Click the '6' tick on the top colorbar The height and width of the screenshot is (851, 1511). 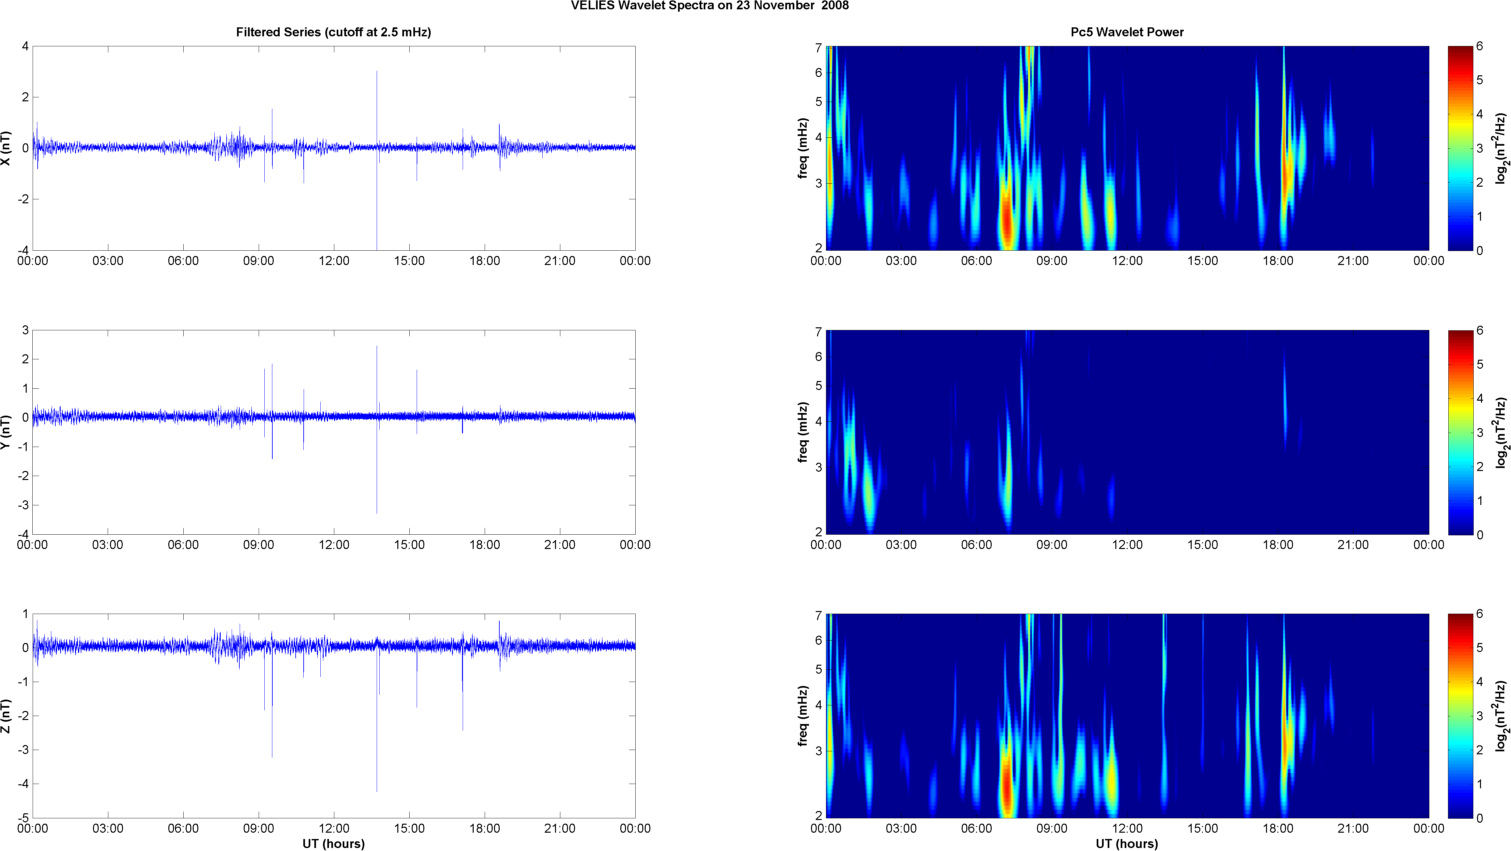click(x=1480, y=46)
